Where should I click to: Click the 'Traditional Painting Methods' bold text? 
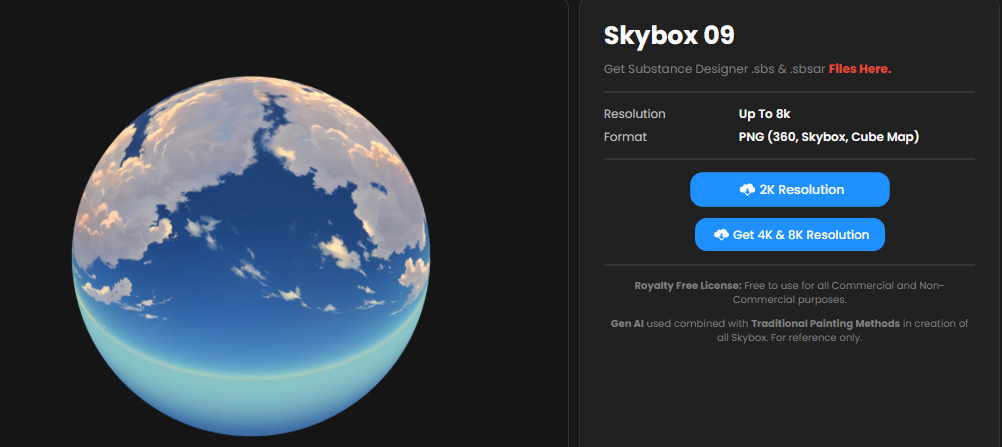click(826, 324)
